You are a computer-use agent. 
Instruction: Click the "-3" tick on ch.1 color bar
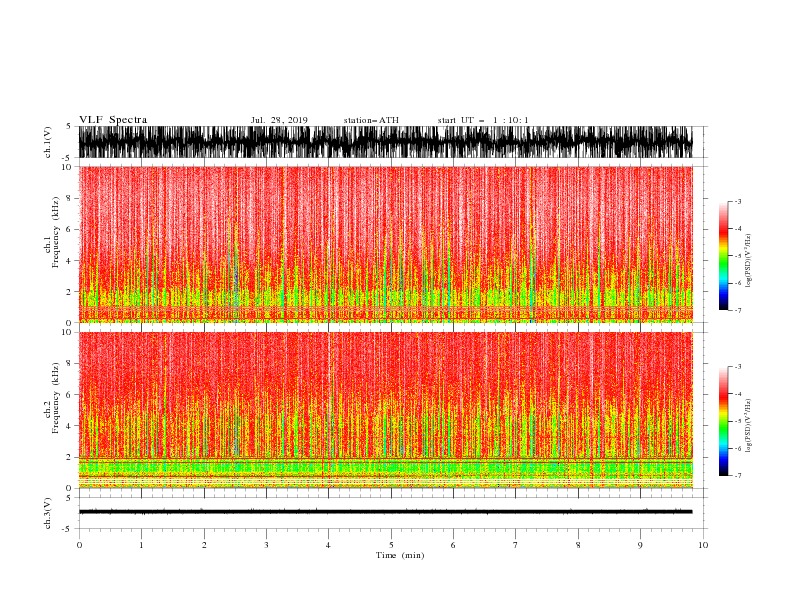pyautogui.click(x=737, y=201)
